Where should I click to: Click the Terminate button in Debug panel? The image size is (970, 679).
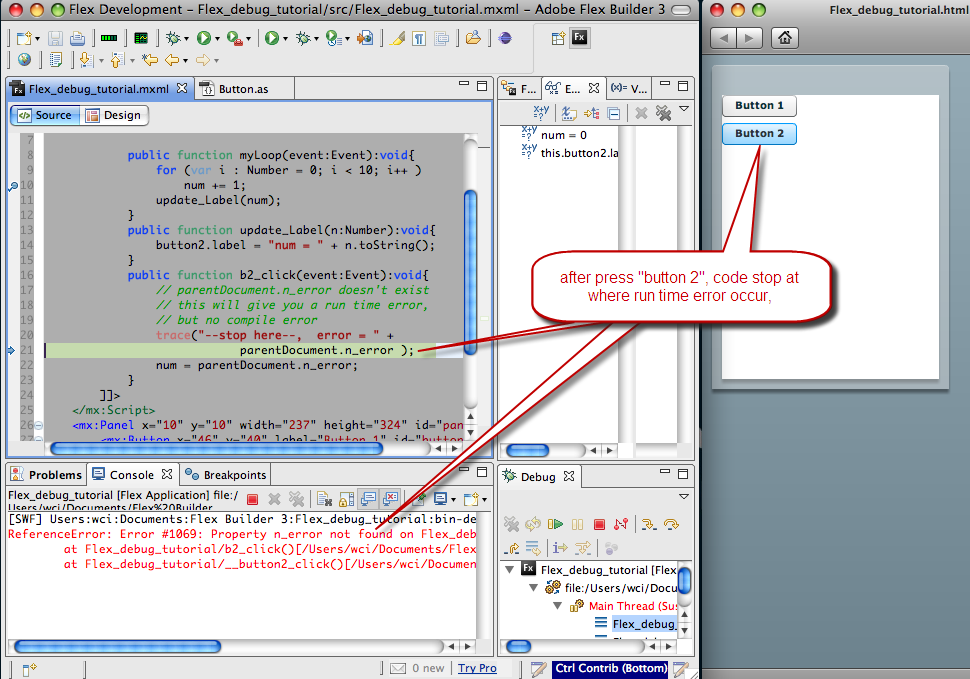[x=600, y=524]
